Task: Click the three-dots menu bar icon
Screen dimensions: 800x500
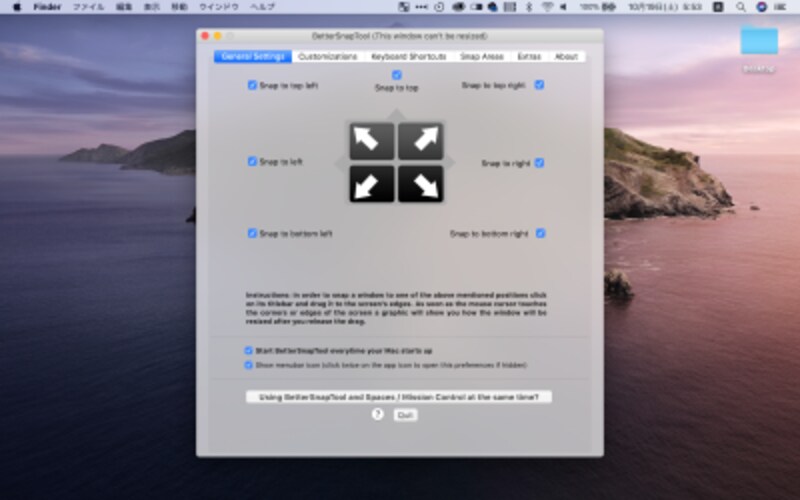Action: click(421, 7)
